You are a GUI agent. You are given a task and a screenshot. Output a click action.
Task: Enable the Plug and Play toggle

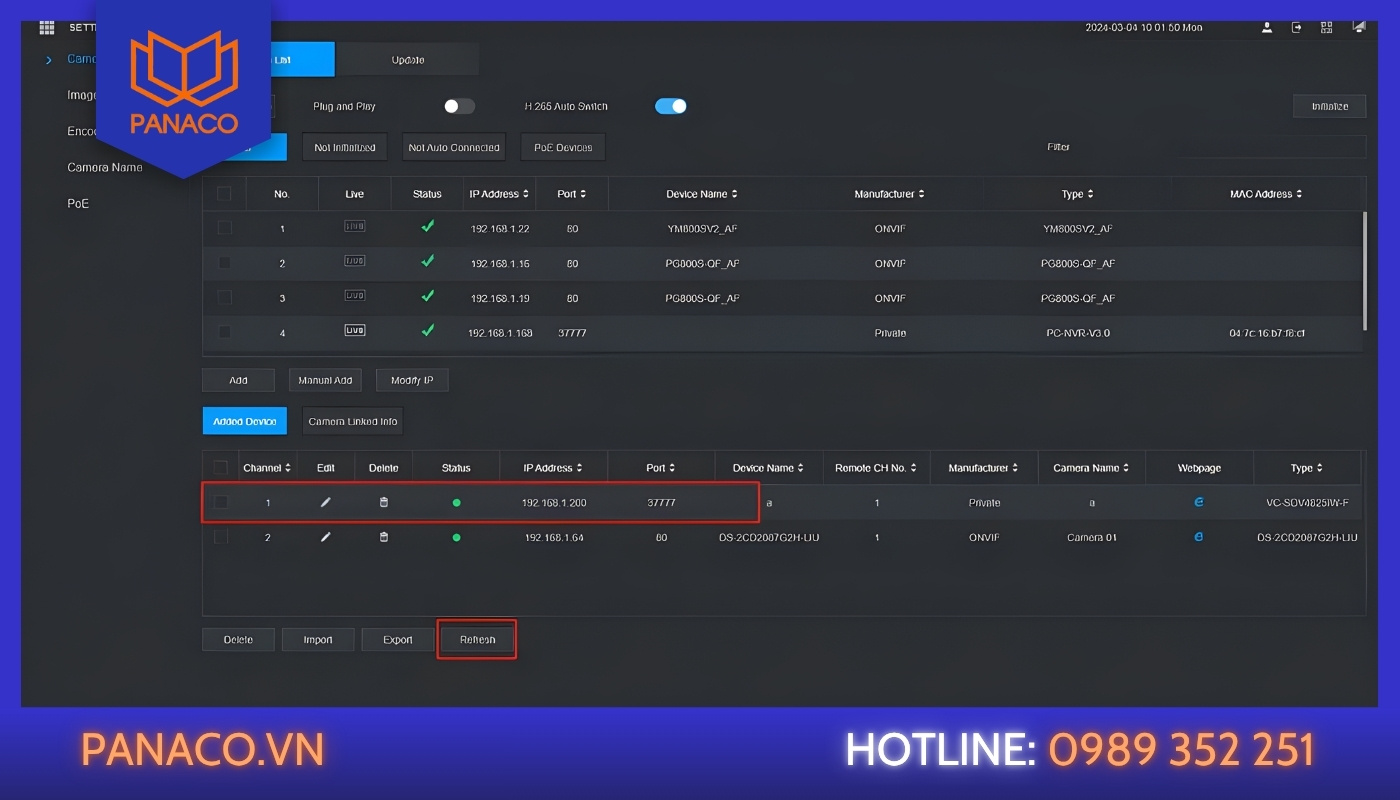(x=459, y=106)
